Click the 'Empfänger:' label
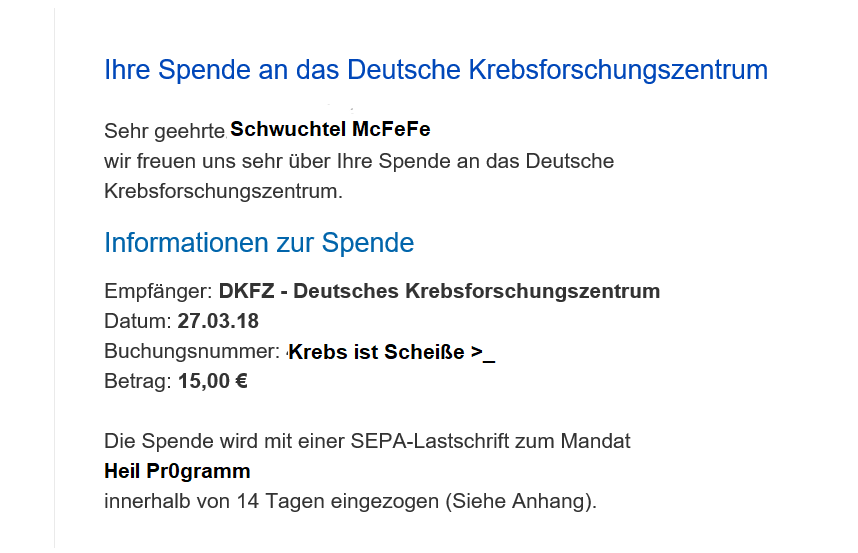This screenshot has height=553, width=858. 158,292
